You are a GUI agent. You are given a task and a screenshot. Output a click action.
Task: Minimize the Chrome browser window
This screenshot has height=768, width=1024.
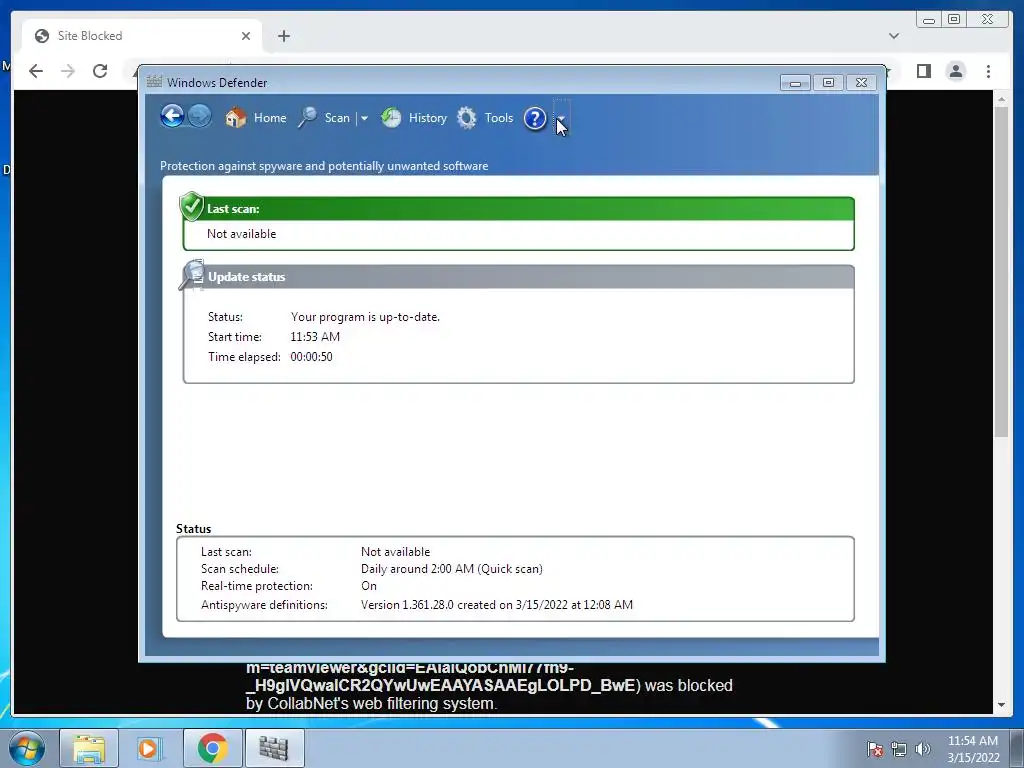pos(929,20)
